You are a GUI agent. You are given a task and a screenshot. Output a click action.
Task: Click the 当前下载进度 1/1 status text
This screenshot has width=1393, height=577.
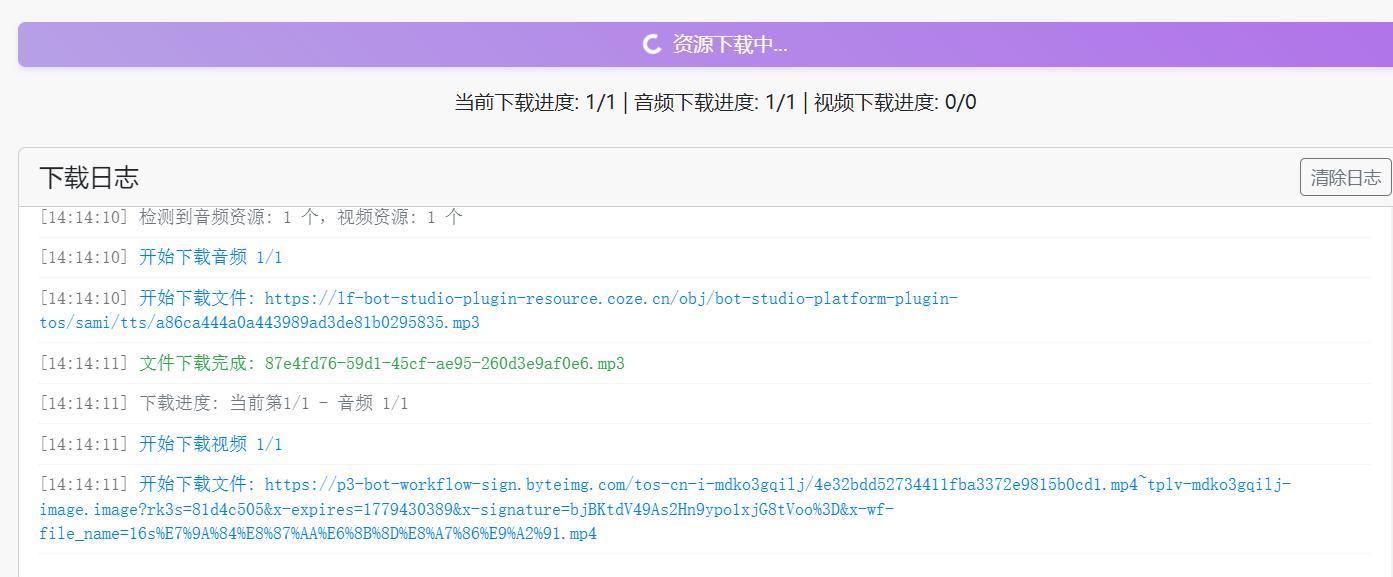[x=535, y=102]
